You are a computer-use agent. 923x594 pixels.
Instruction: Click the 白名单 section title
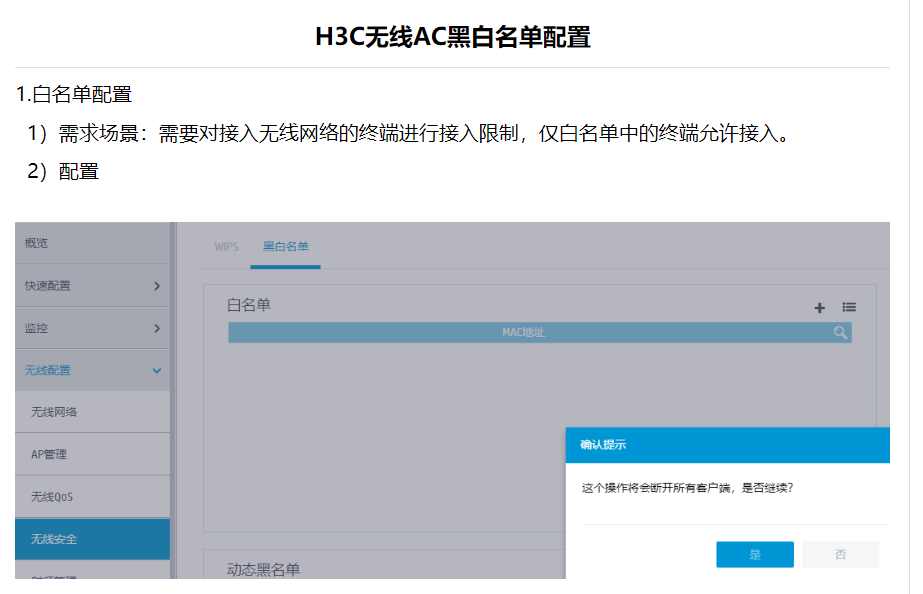[x=249, y=305]
